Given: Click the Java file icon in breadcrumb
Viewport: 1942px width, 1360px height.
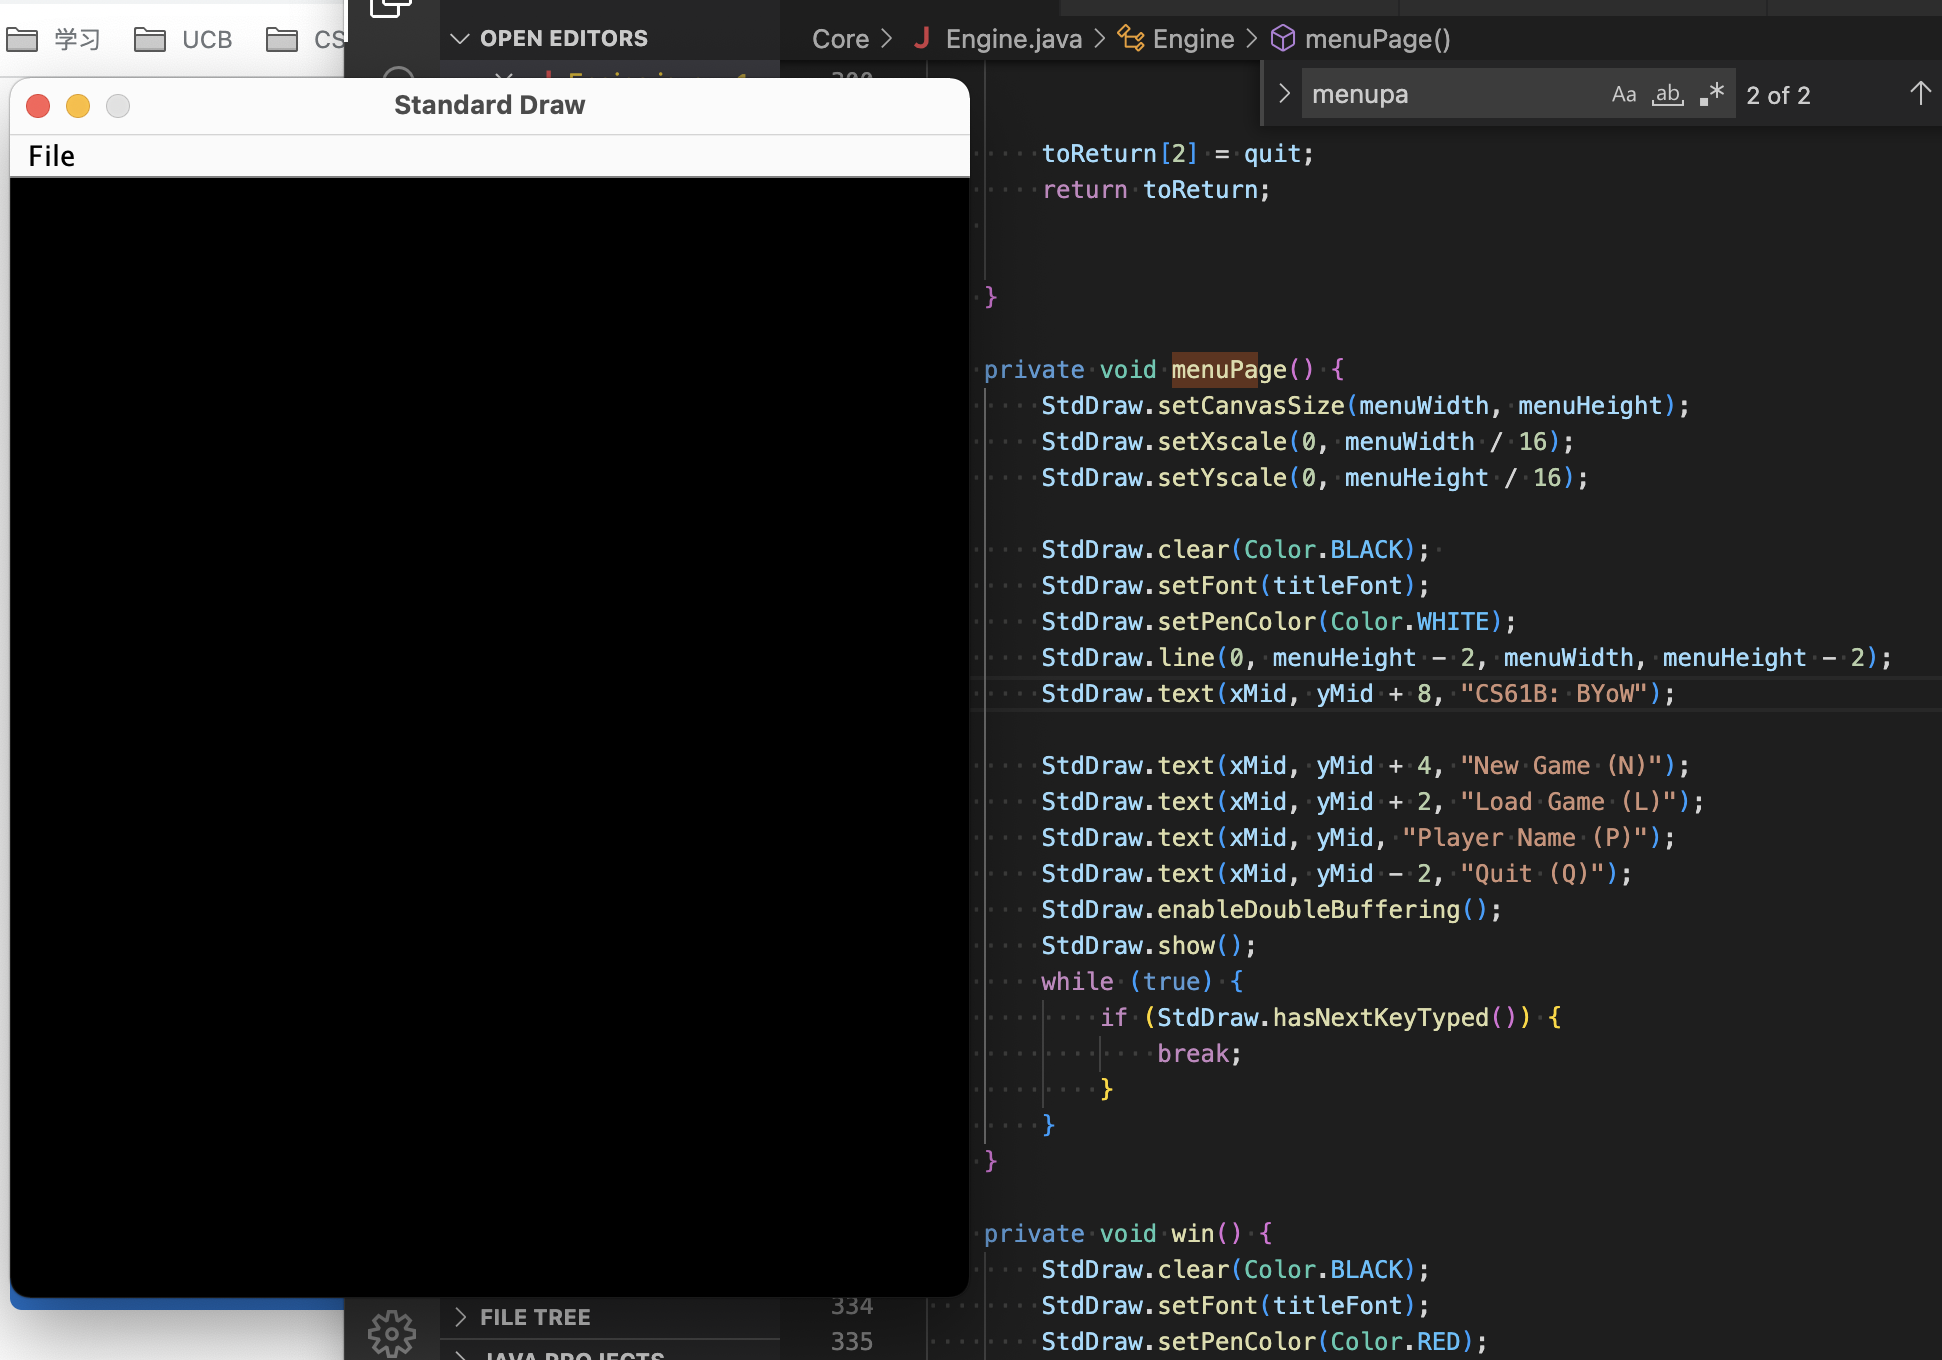Looking at the screenshot, I should pos(922,39).
